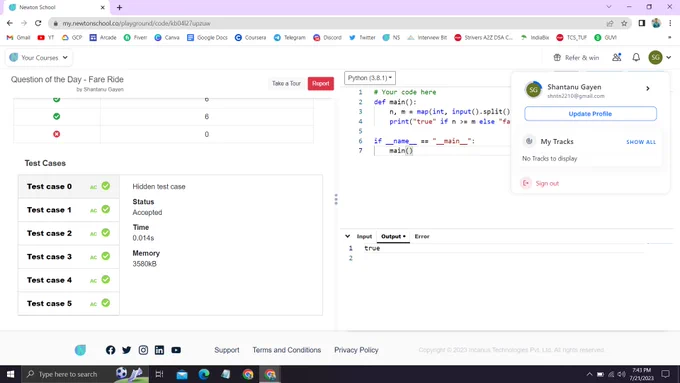Select Test case 5 tab
Viewport: 680px width, 383px height.
click(69, 304)
